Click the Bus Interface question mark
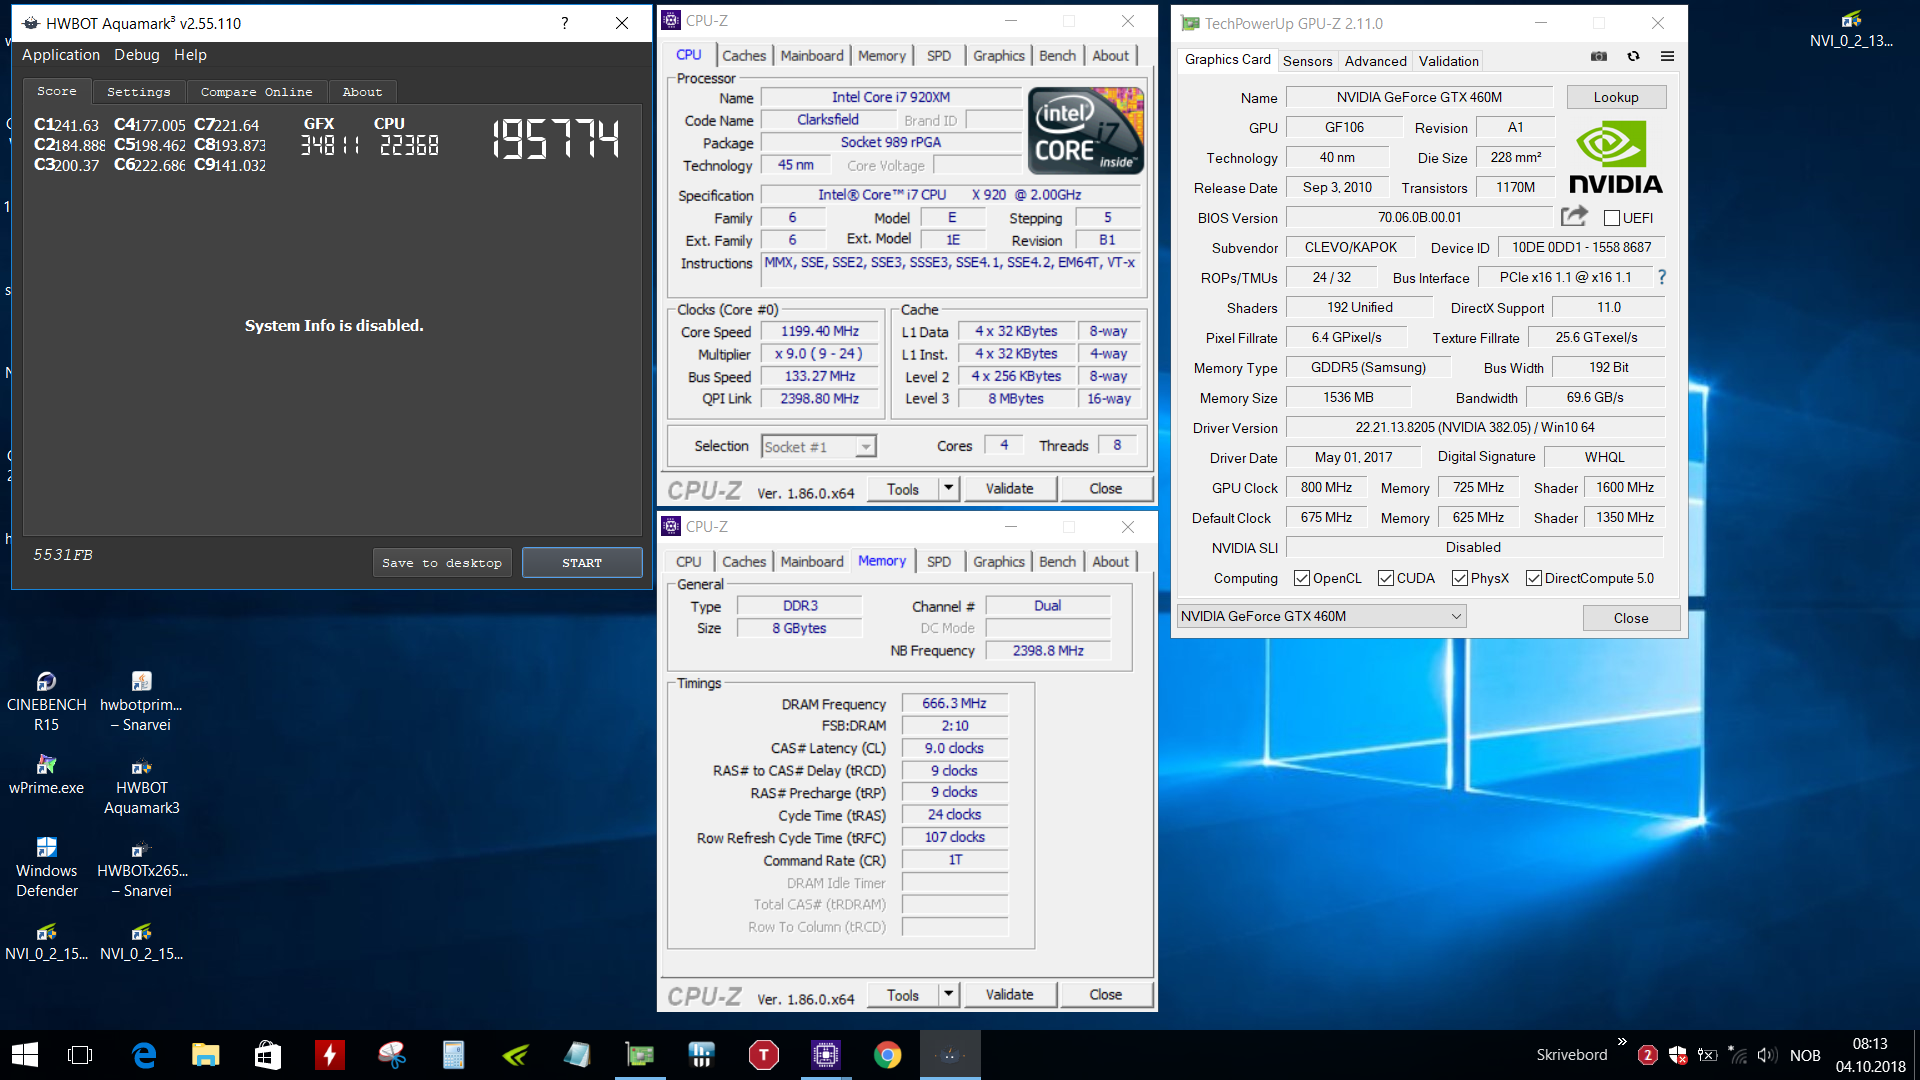1920x1080 pixels. coord(1662,277)
